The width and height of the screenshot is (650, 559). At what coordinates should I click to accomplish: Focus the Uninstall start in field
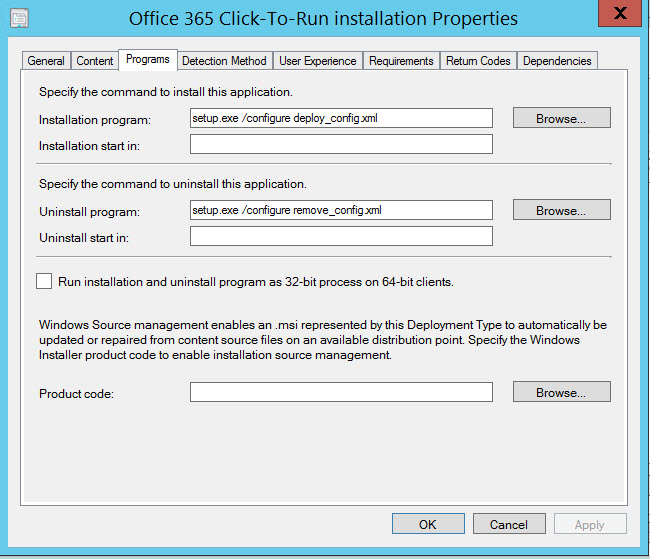click(x=341, y=236)
